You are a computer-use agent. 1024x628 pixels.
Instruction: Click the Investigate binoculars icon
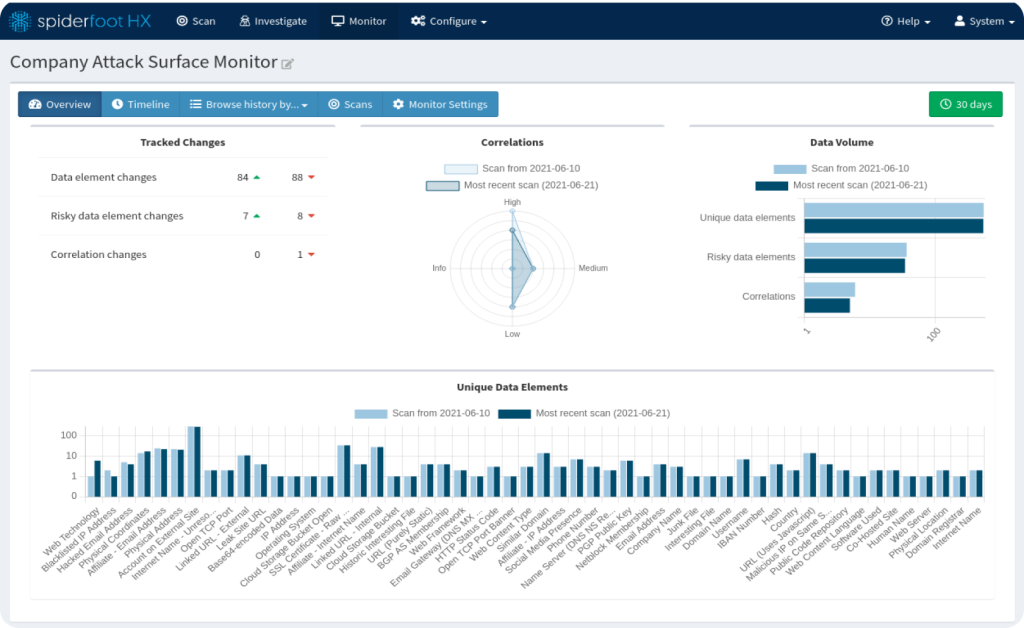click(x=245, y=21)
